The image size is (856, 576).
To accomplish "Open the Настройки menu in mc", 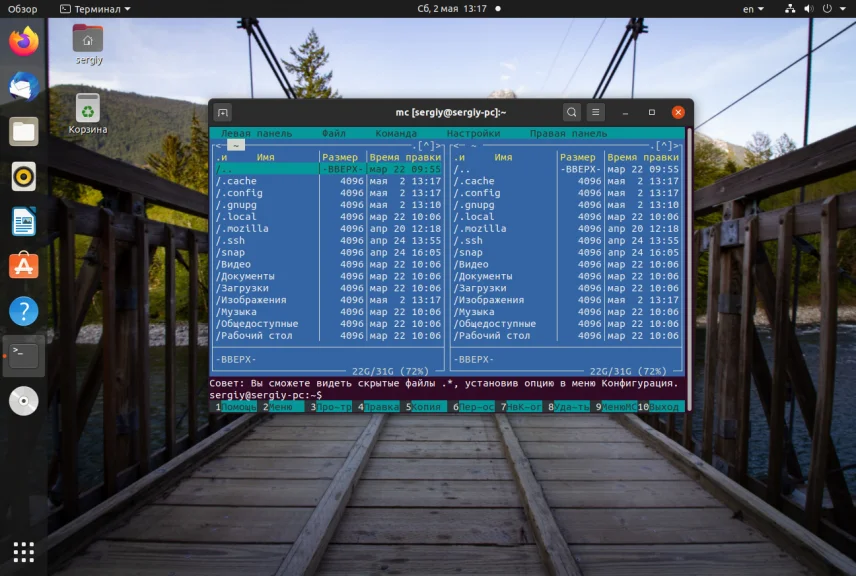I will 473,133.
